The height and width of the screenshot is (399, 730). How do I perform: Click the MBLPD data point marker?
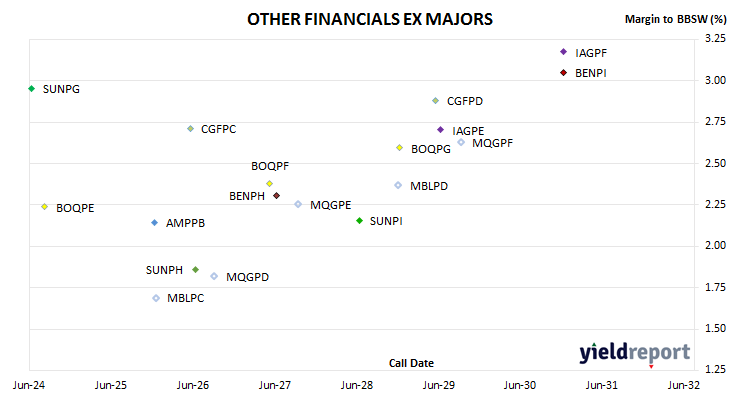click(x=398, y=185)
